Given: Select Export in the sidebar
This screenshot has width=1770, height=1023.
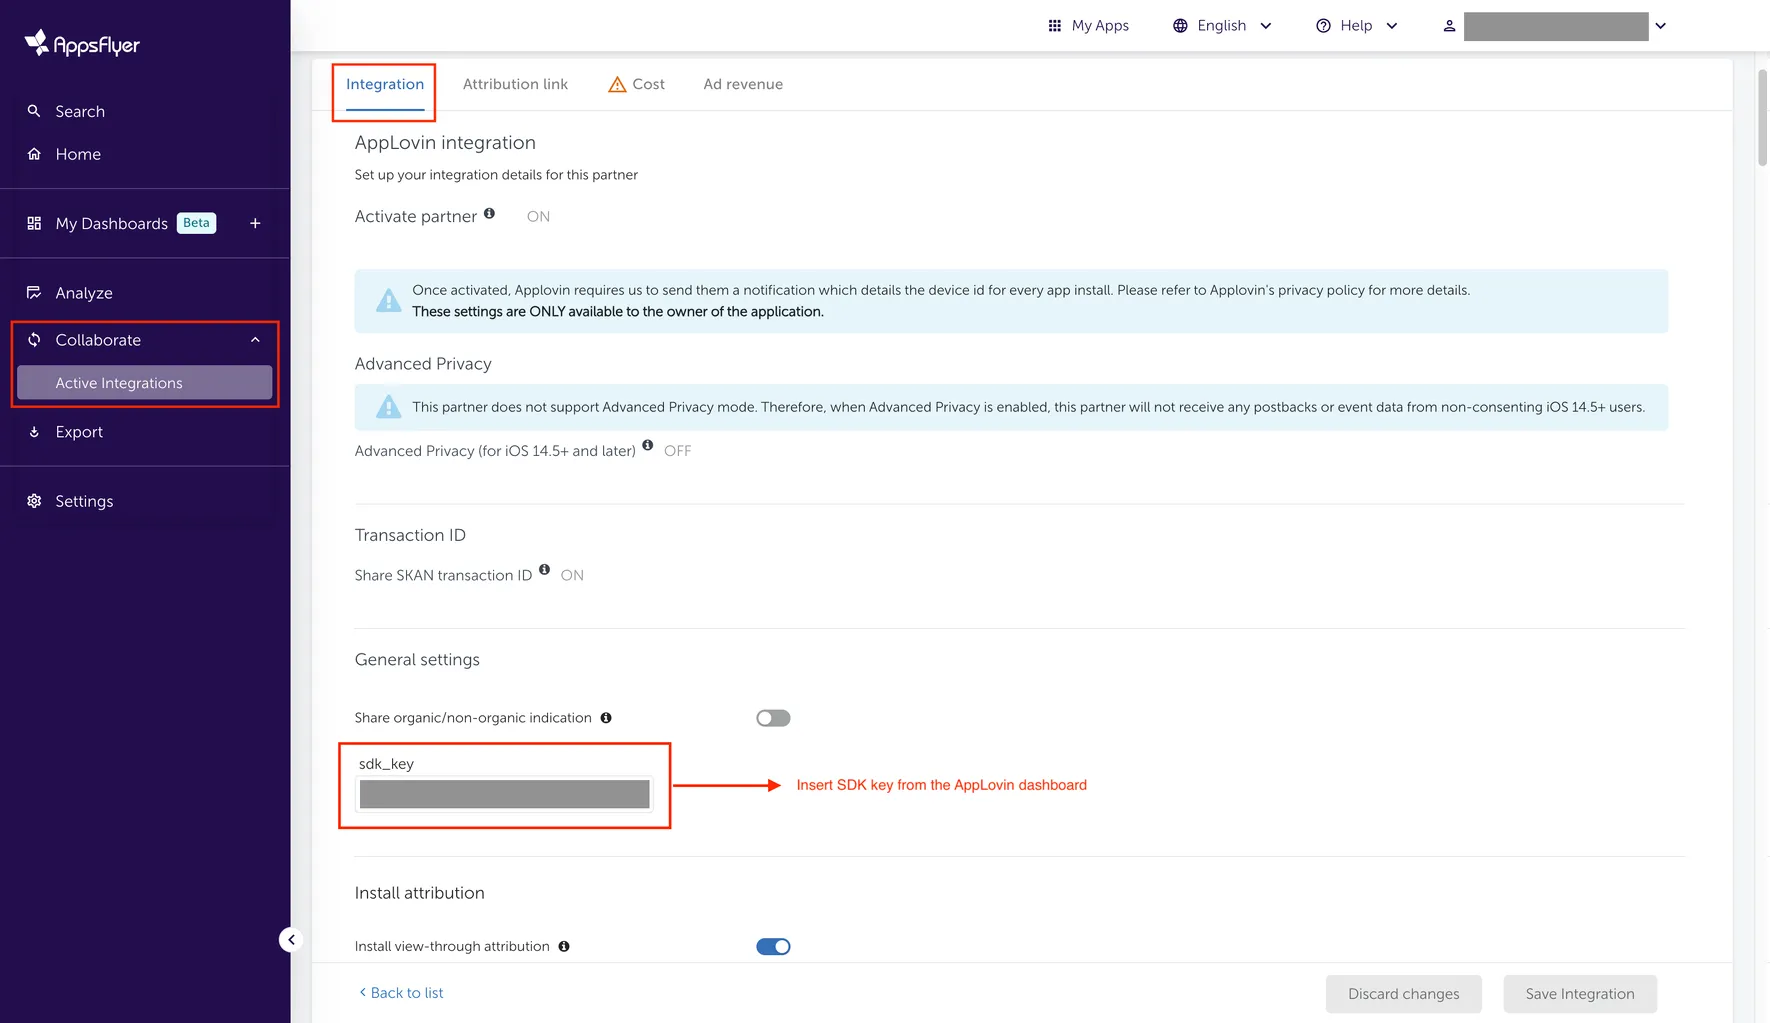Looking at the screenshot, I should coord(80,431).
